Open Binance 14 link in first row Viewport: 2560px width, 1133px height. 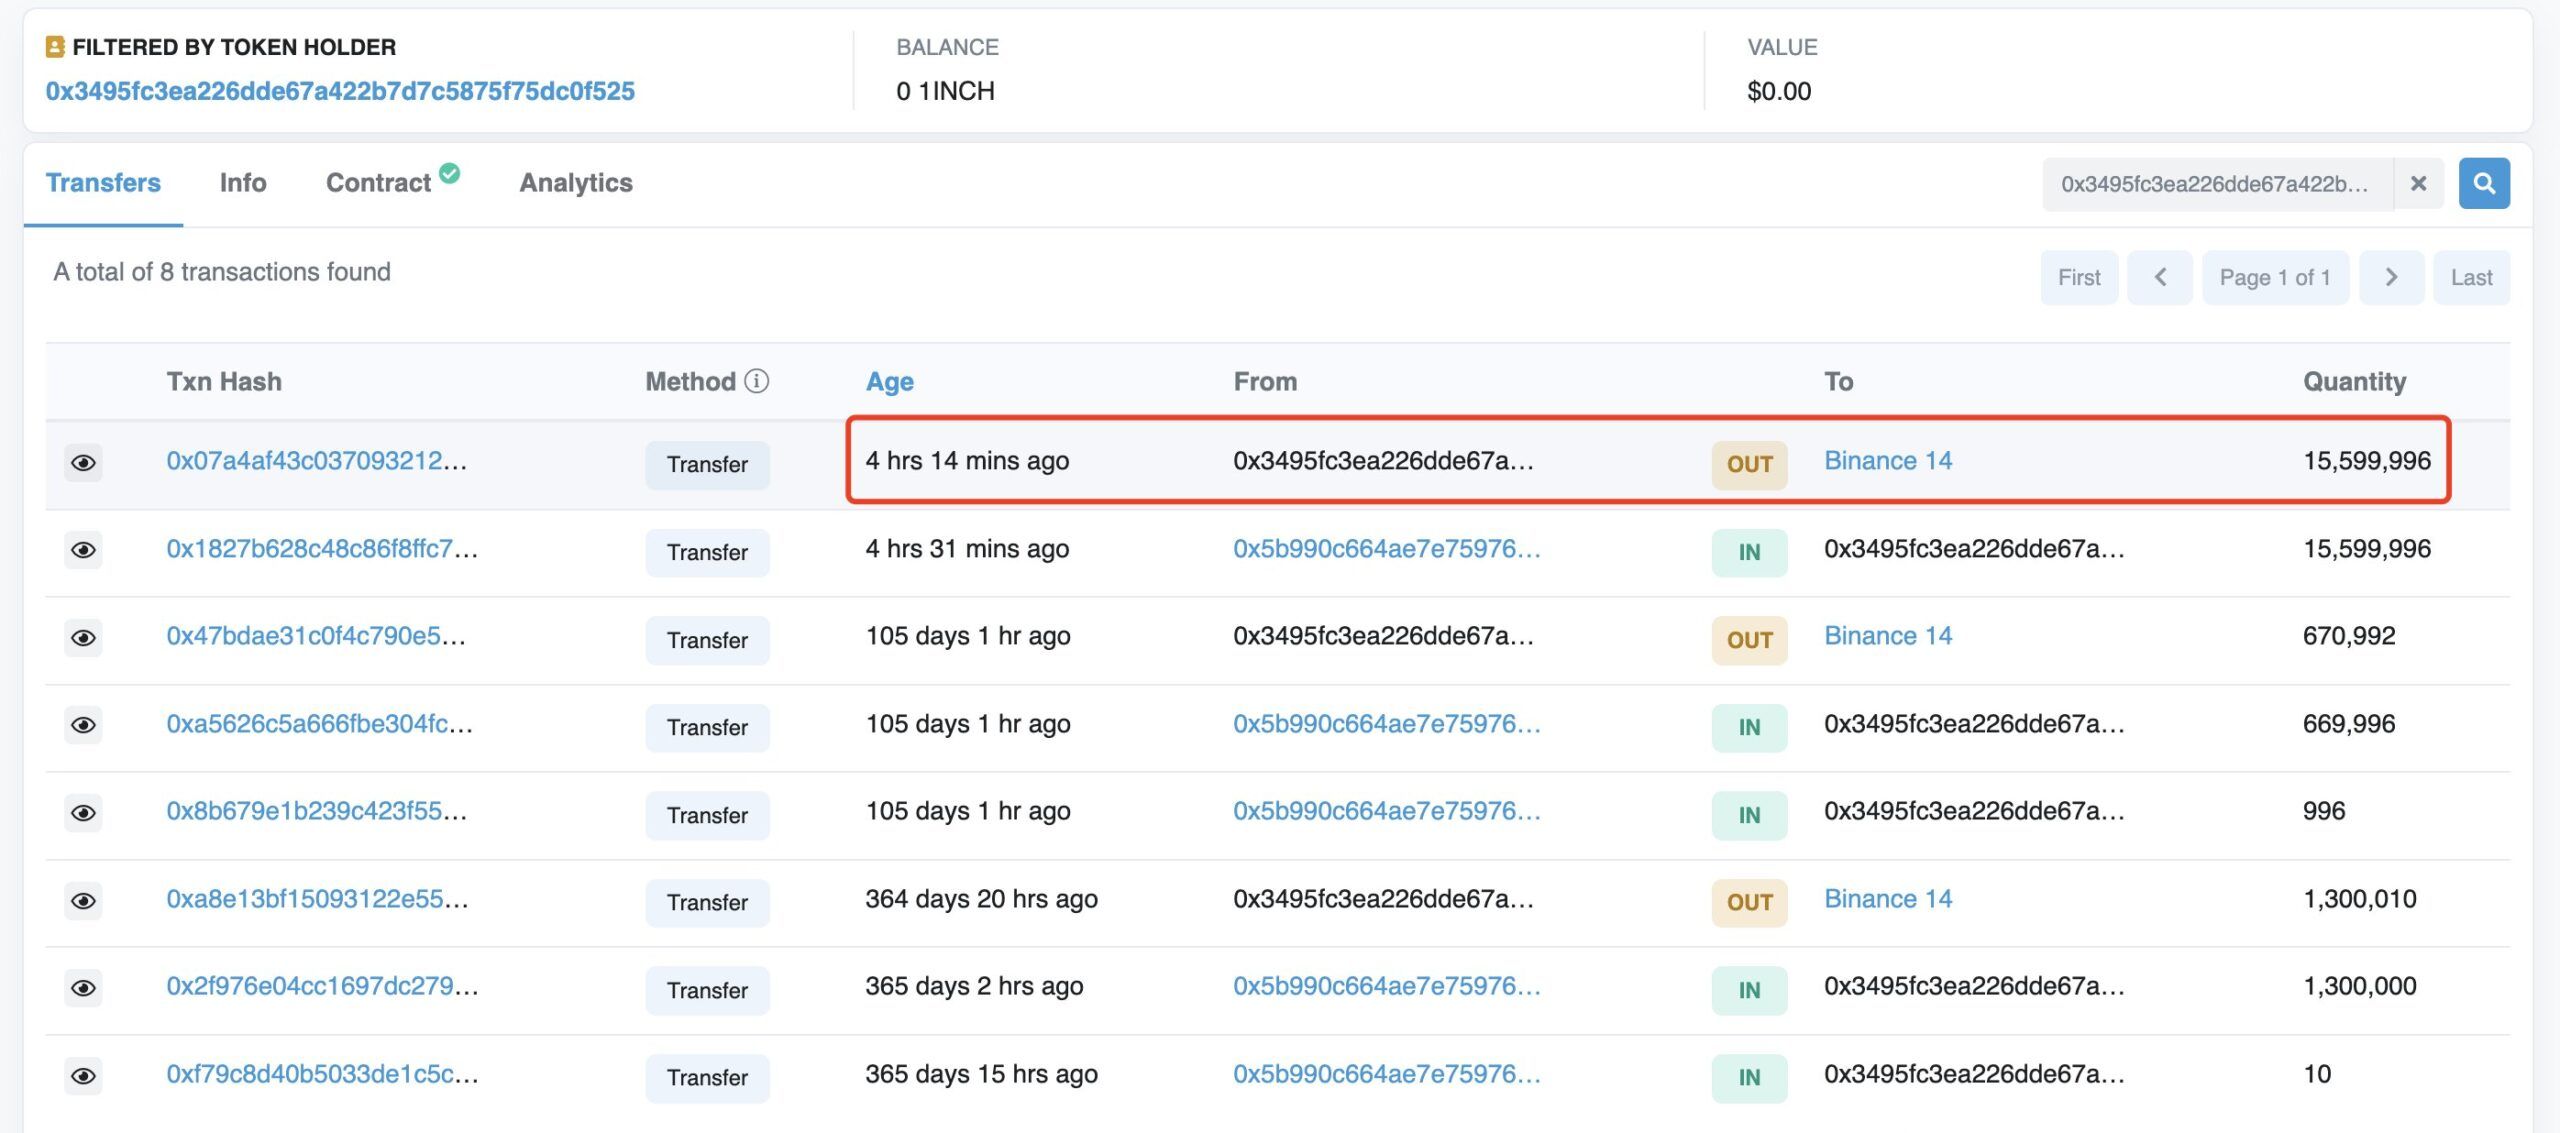pos(1887,461)
